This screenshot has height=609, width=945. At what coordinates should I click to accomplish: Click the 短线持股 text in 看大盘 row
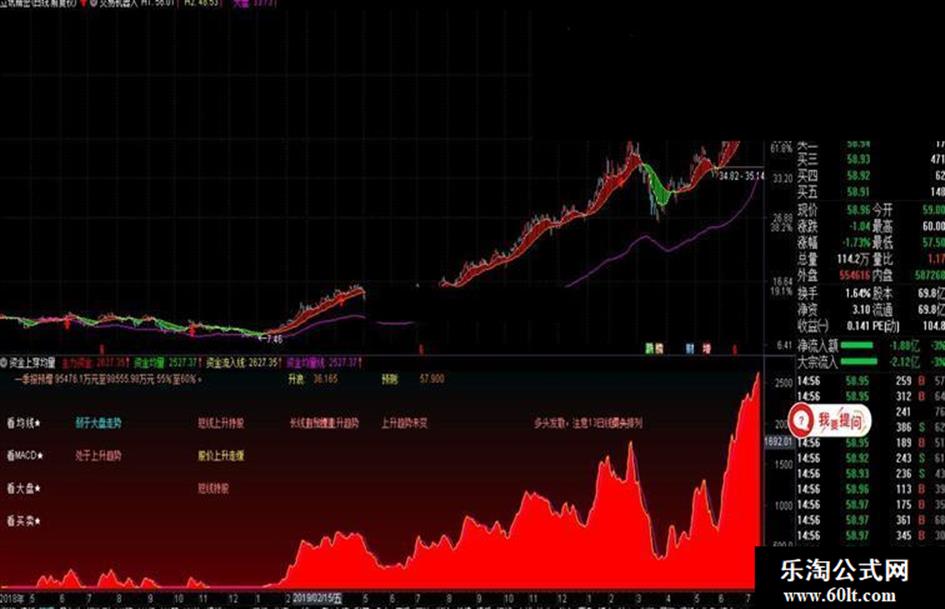coord(213,488)
